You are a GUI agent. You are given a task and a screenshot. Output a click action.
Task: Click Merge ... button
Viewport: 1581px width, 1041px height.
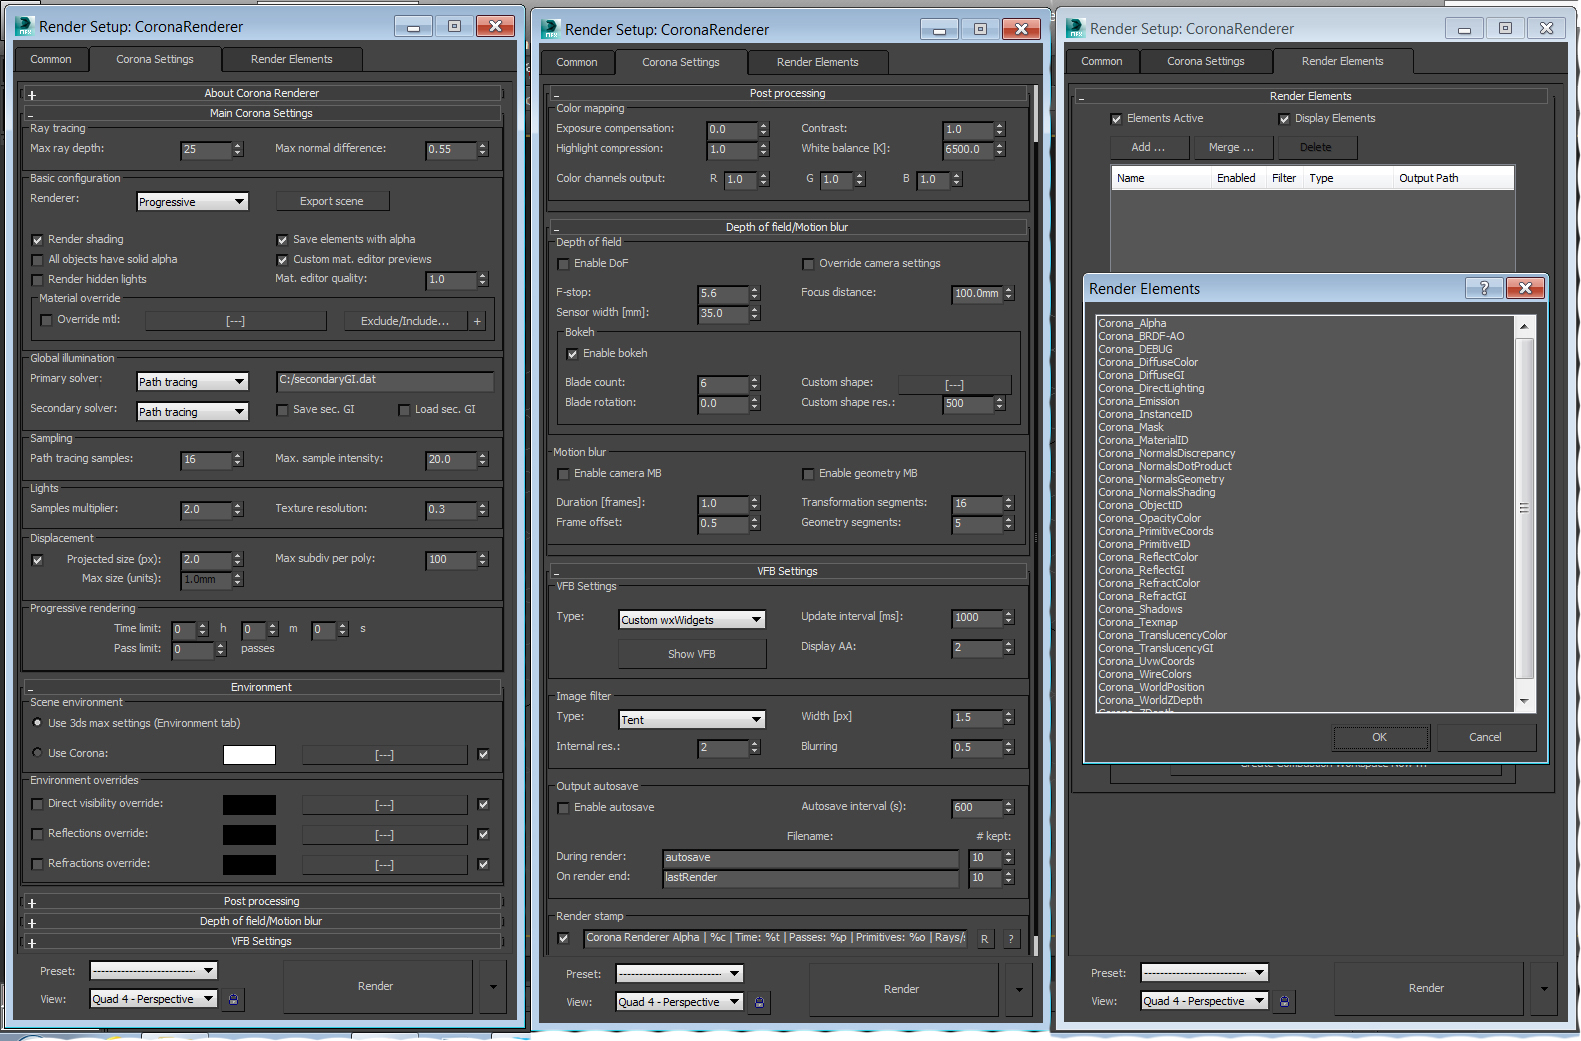[x=1231, y=147]
